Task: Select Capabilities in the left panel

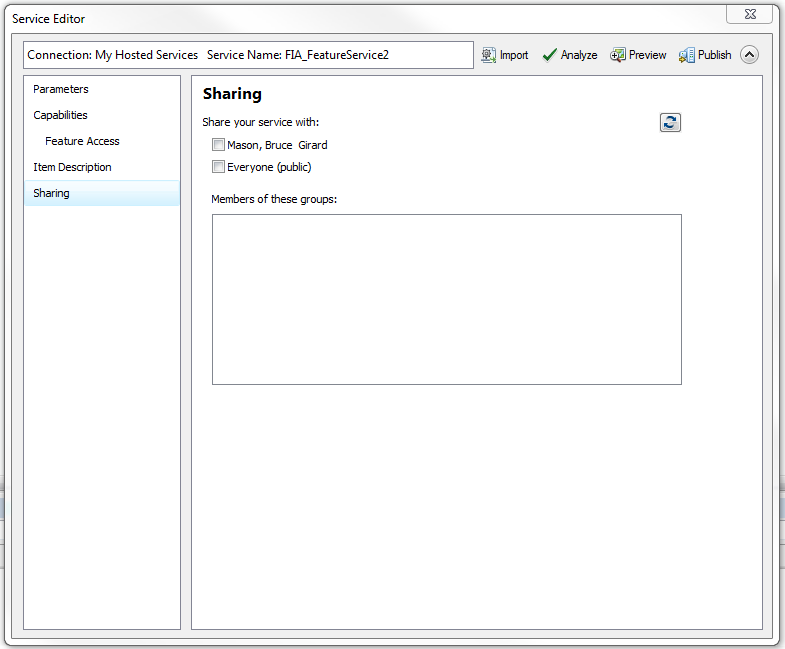Action: 61,115
